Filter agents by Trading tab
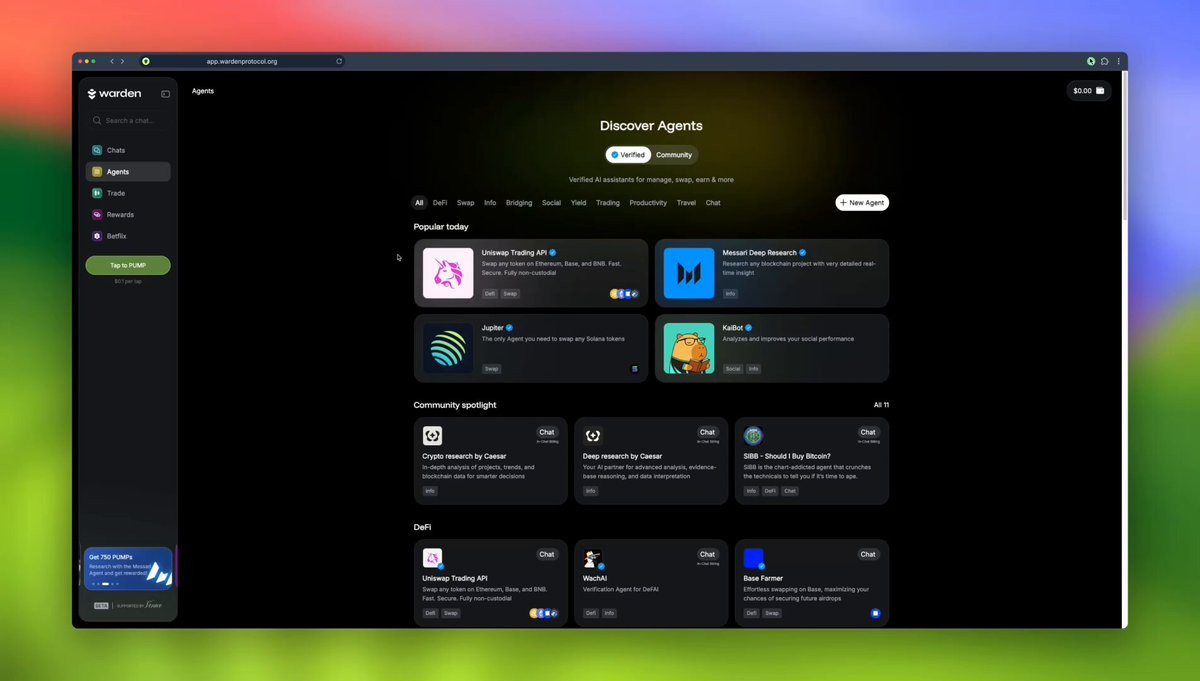1200x681 pixels. click(x=608, y=203)
